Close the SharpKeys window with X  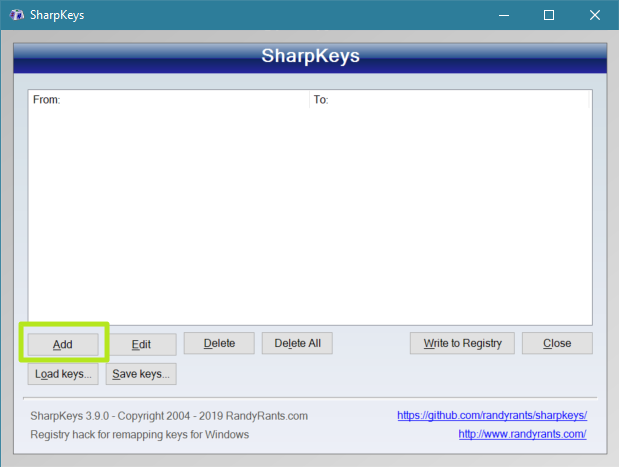pyautogui.click(x=595, y=15)
